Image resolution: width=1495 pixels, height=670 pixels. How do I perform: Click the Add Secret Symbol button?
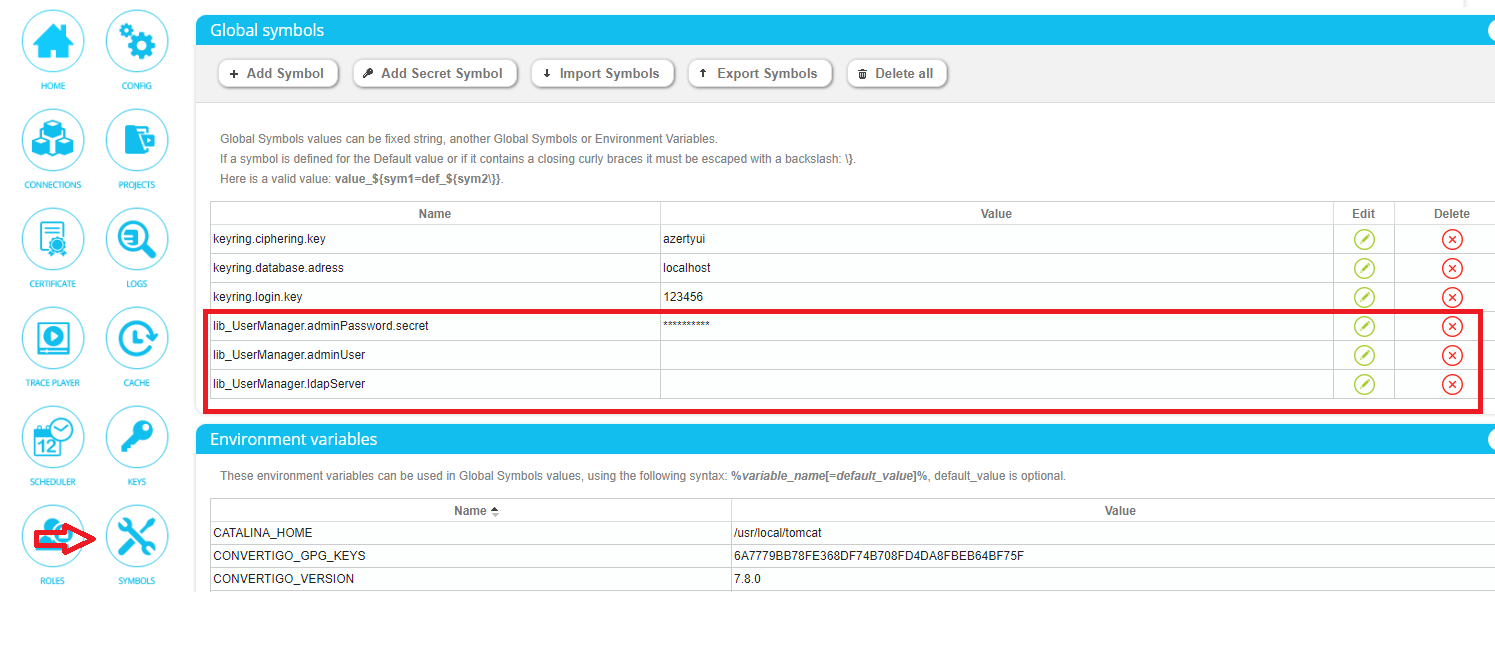click(x=434, y=73)
